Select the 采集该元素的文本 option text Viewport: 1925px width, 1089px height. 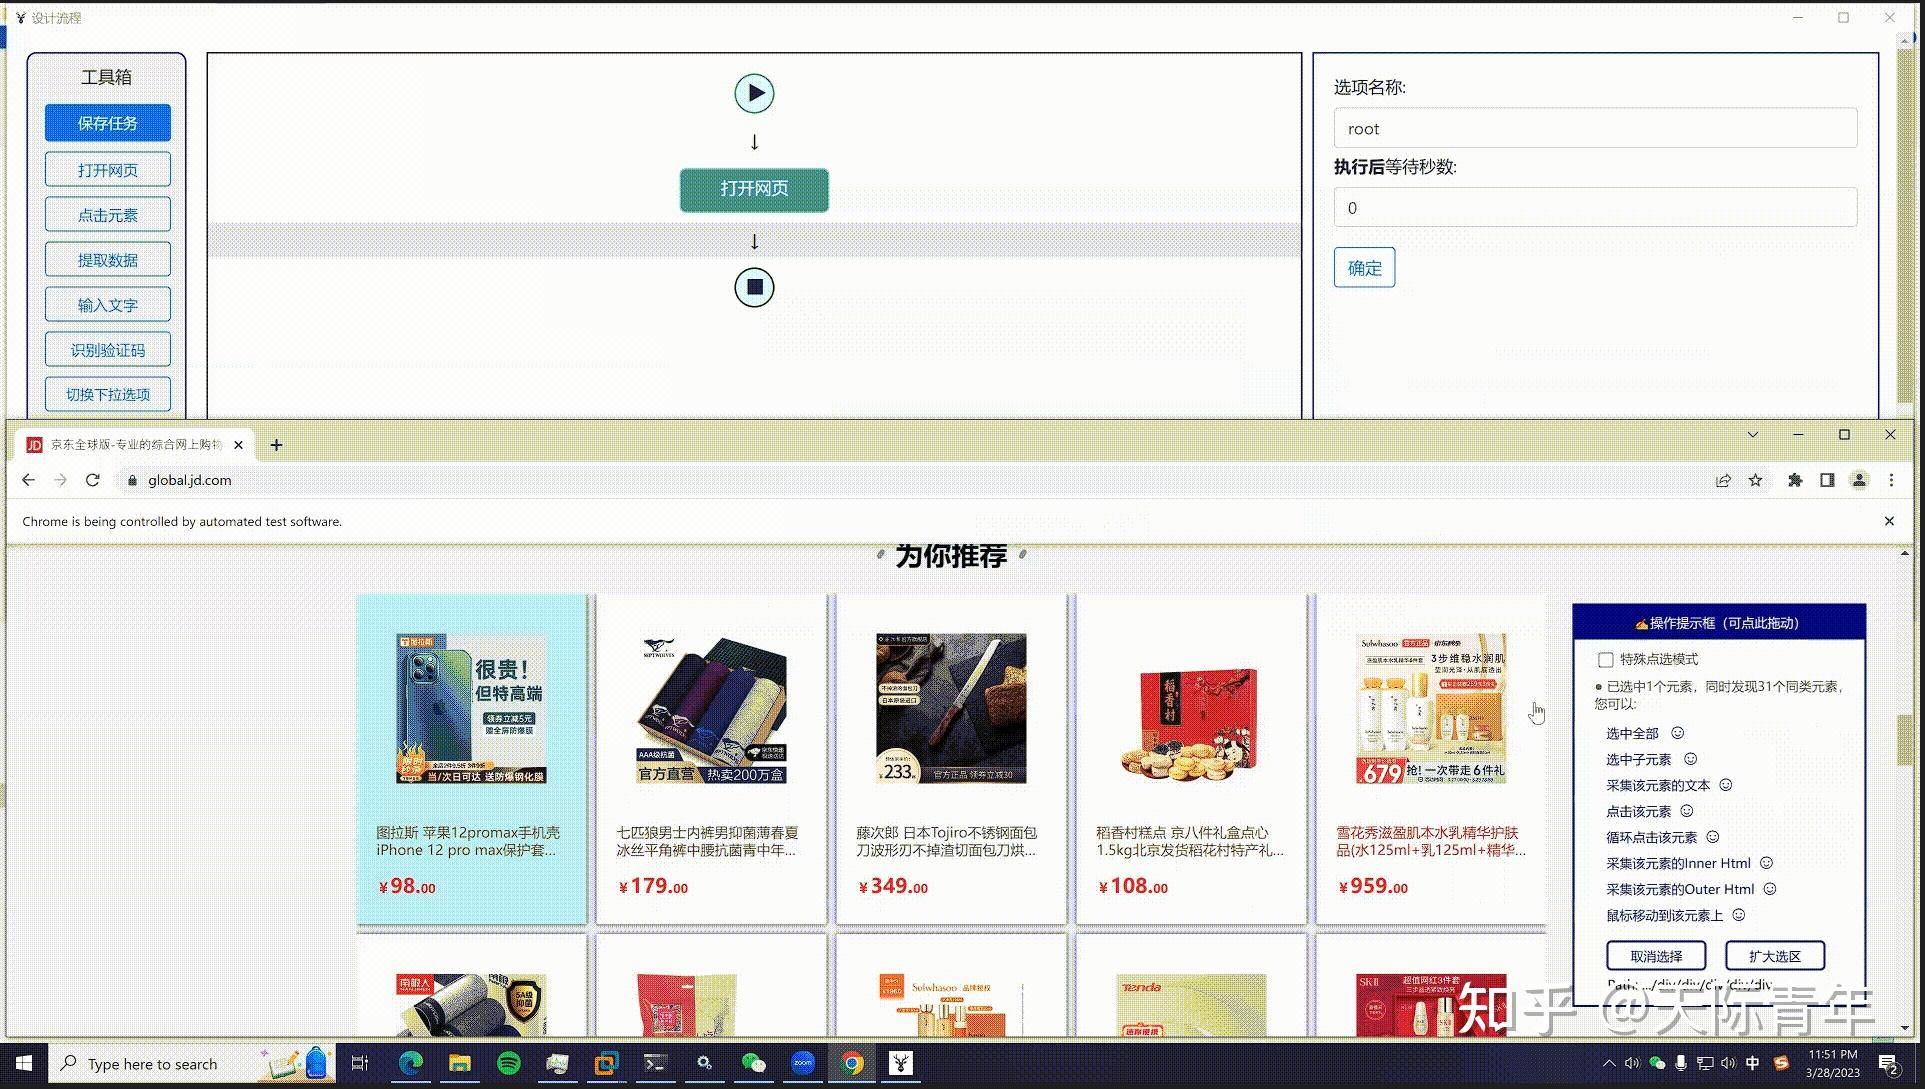point(1658,785)
